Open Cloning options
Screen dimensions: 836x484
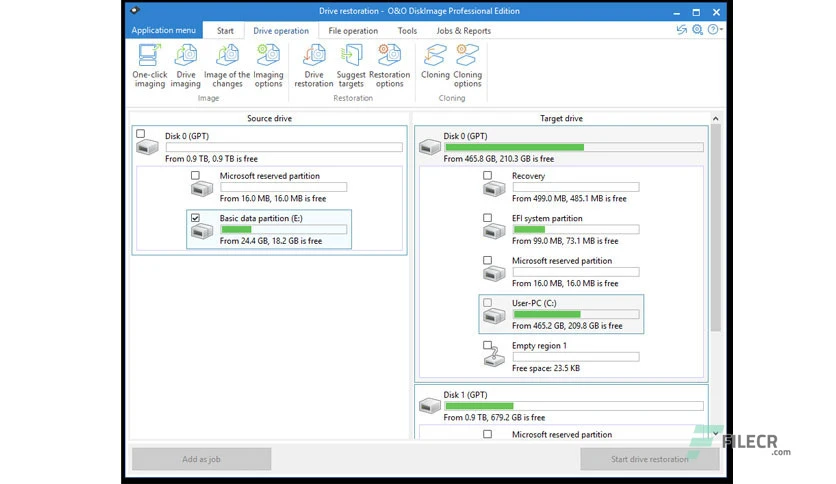pos(468,66)
